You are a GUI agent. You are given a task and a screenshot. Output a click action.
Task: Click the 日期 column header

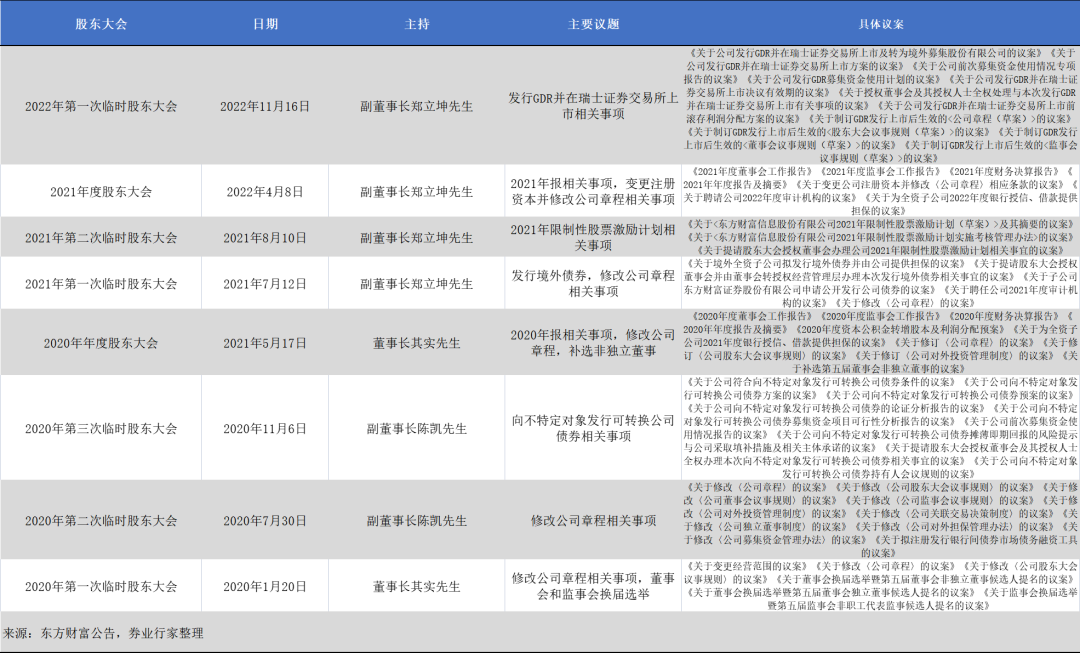pos(265,24)
